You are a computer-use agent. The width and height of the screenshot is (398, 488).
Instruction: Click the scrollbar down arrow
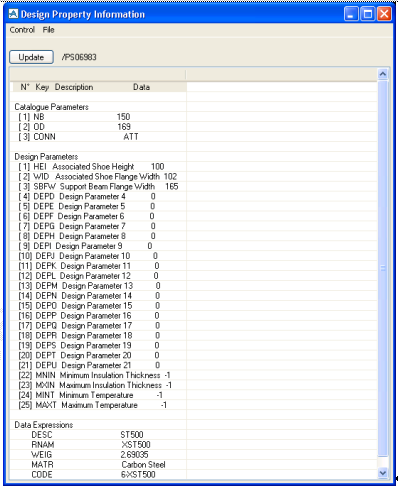point(383,472)
